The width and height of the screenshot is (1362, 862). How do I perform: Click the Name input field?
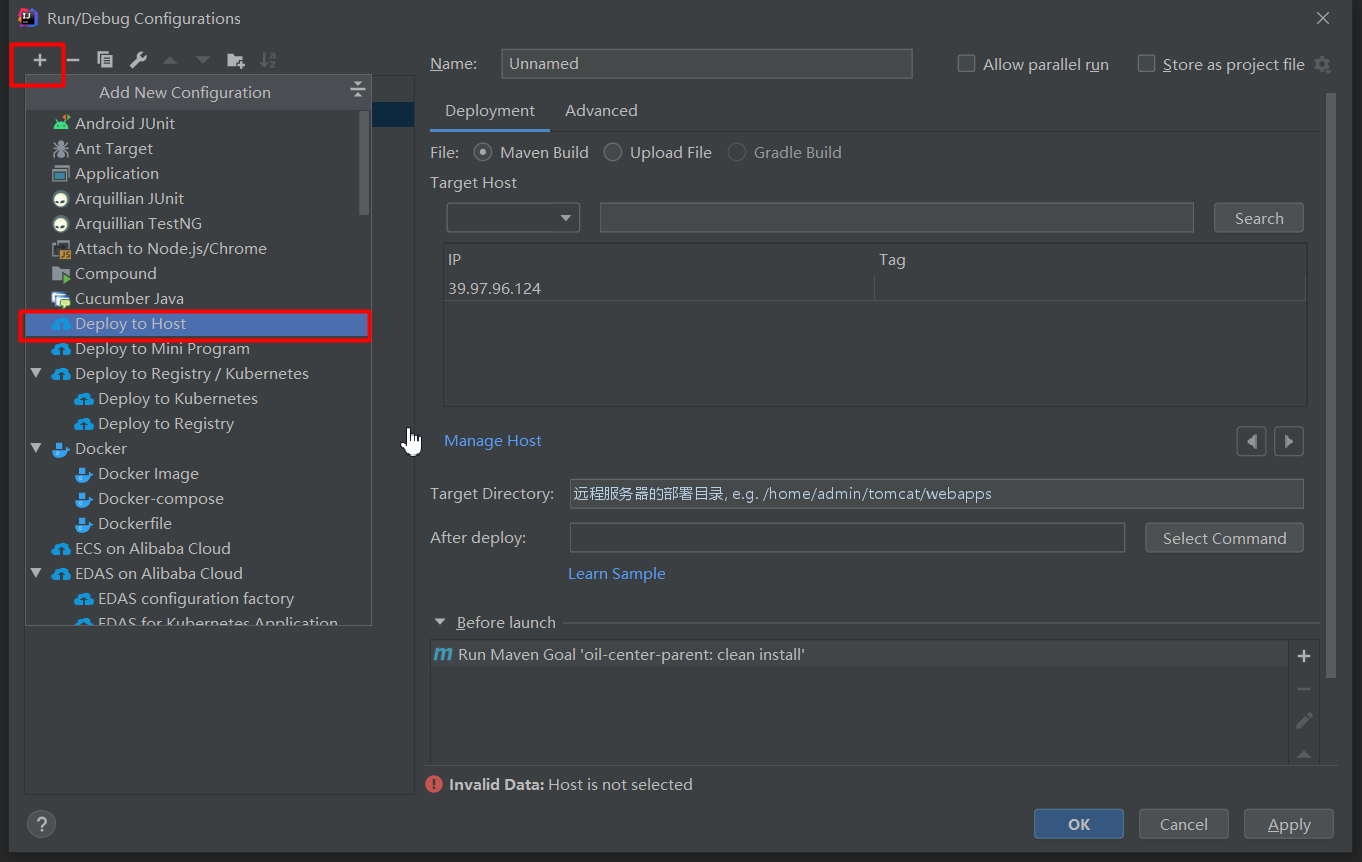[707, 63]
